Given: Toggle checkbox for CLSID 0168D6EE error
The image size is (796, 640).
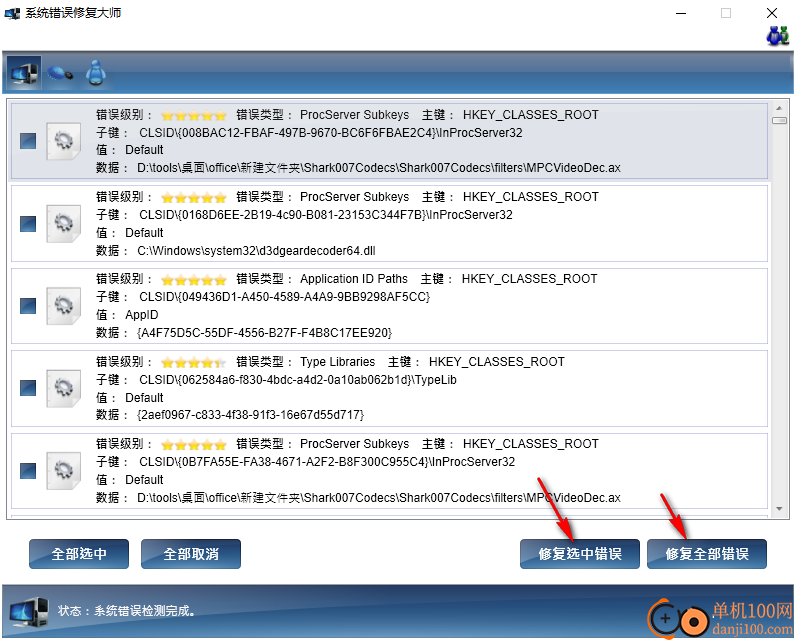Looking at the screenshot, I should coord(28,223).
